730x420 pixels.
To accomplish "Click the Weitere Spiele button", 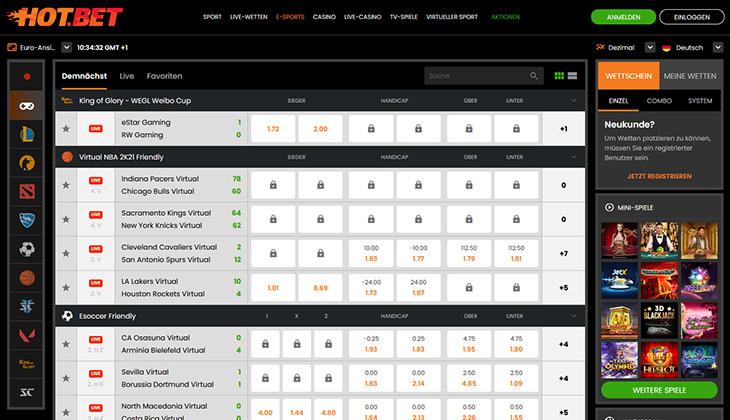I will (659, 390).
